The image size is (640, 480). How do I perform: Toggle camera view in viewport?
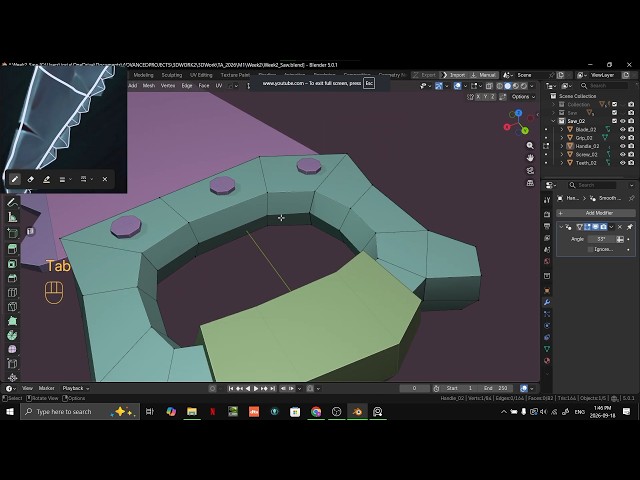click(530, 171)
